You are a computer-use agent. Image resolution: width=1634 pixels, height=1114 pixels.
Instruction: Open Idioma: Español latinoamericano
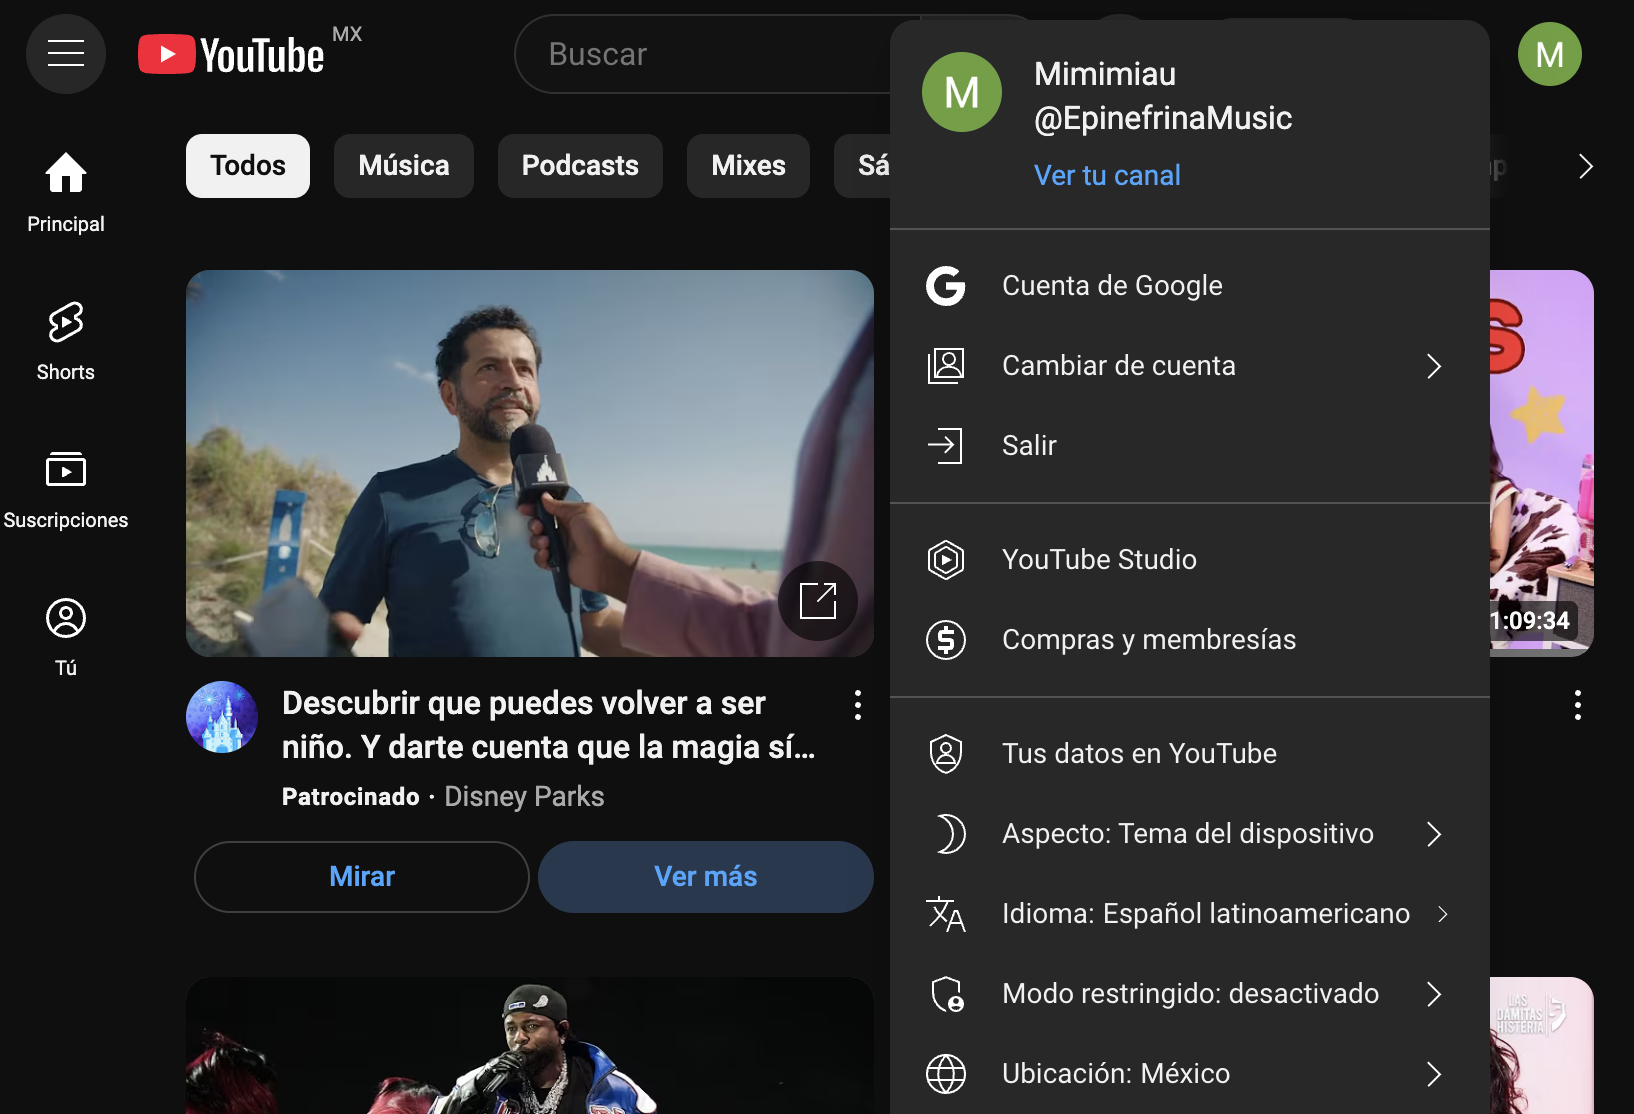point(1190,914)
